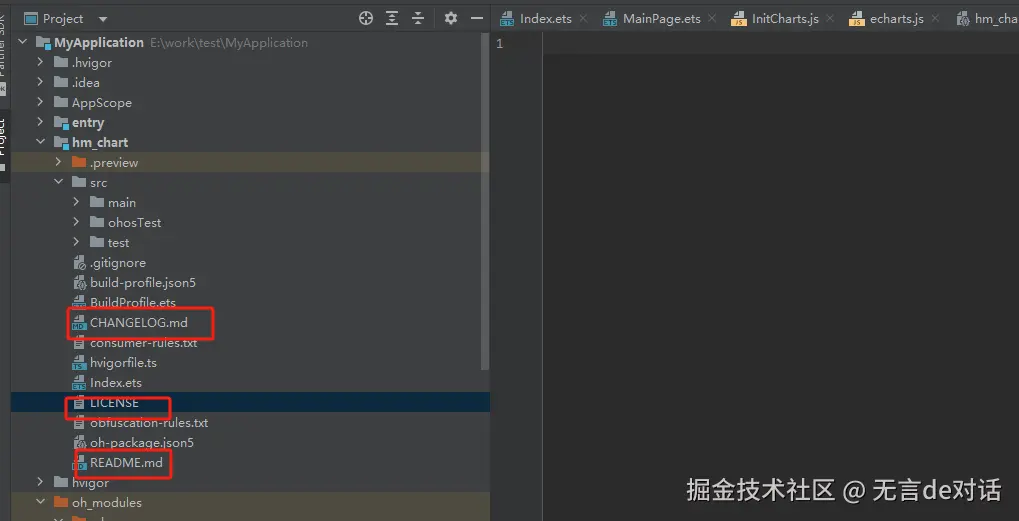Select the .gitignore file
The height and width of the screenshot is (521, 1019).
tap(250, 262)
